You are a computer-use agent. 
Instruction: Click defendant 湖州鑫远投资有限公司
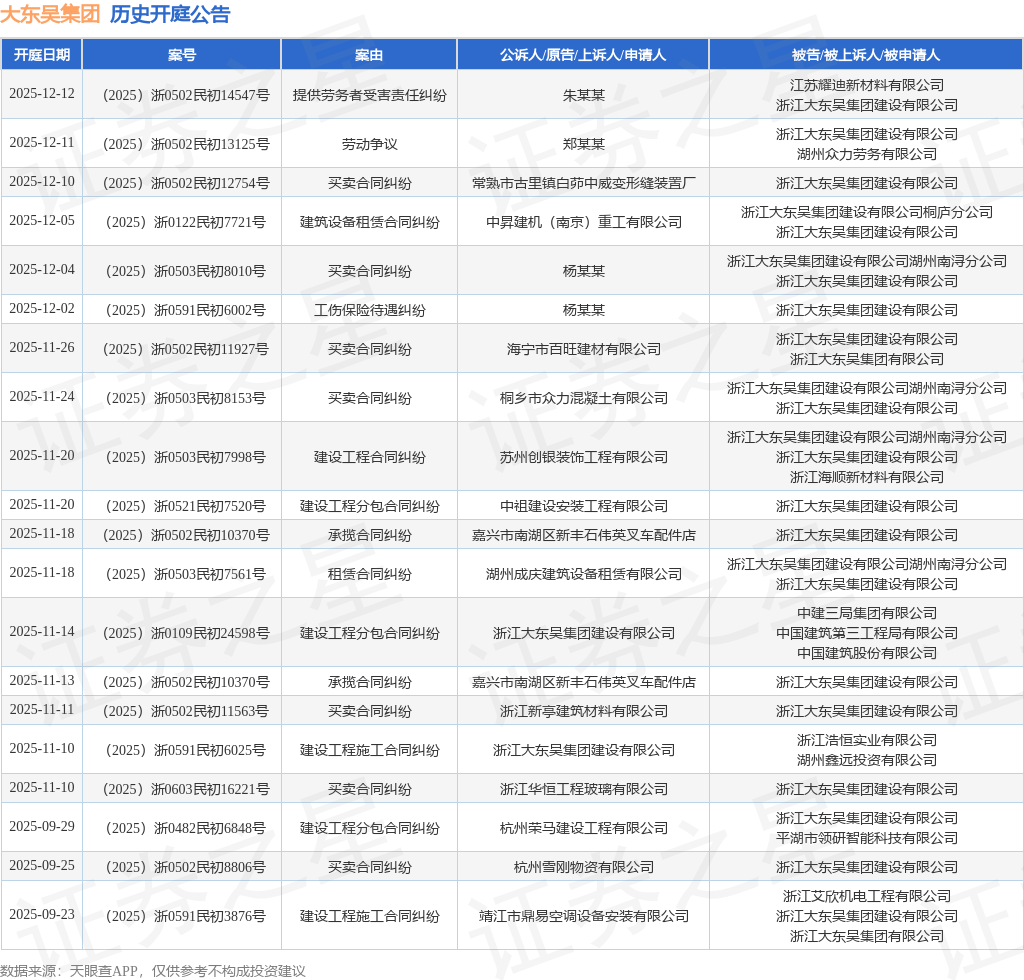click(x=866, y=760)
